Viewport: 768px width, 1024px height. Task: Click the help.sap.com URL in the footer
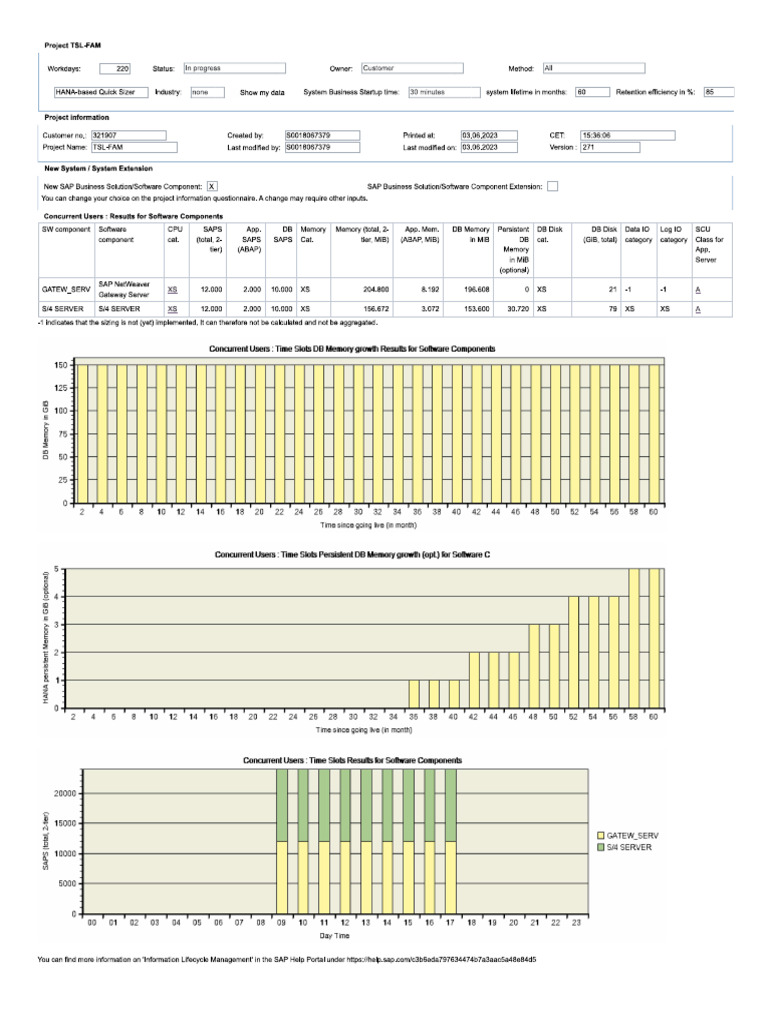click(x=441, y=959)
